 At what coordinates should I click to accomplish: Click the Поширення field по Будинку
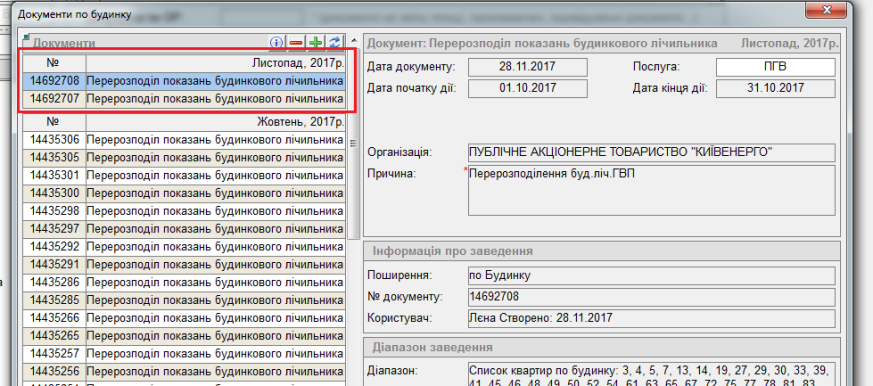point(651,275)
